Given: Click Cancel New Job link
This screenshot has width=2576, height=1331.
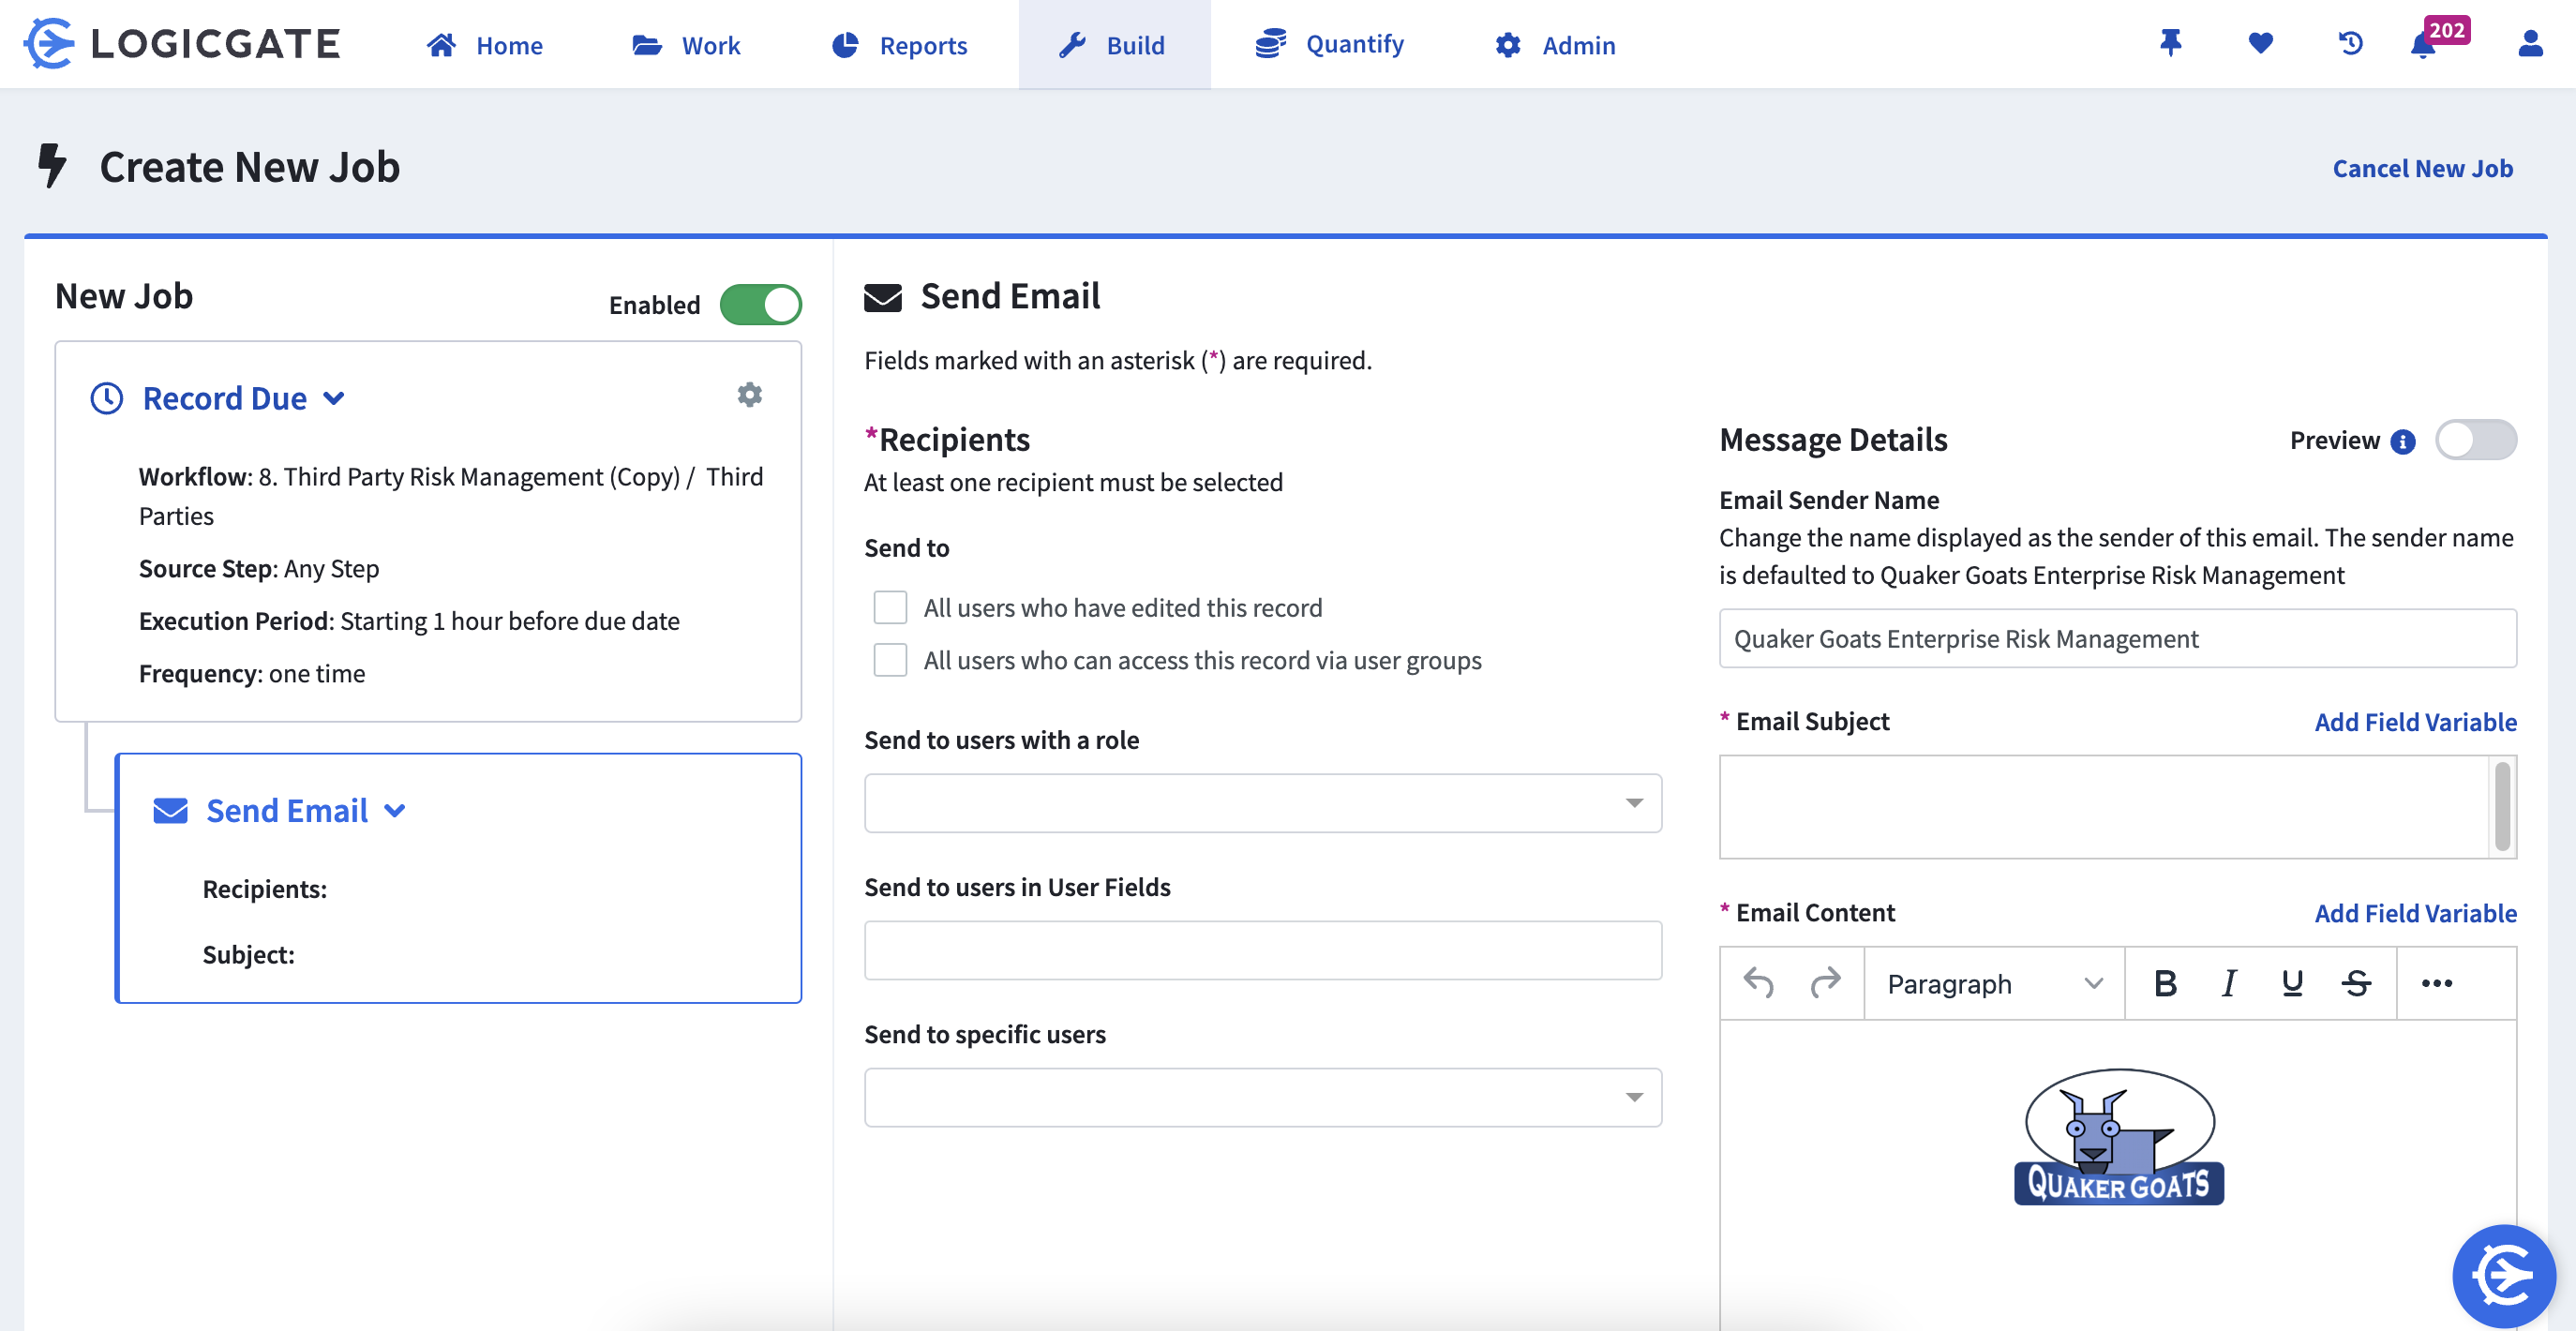Looking at the screenshot, I should coord(2422,168).
